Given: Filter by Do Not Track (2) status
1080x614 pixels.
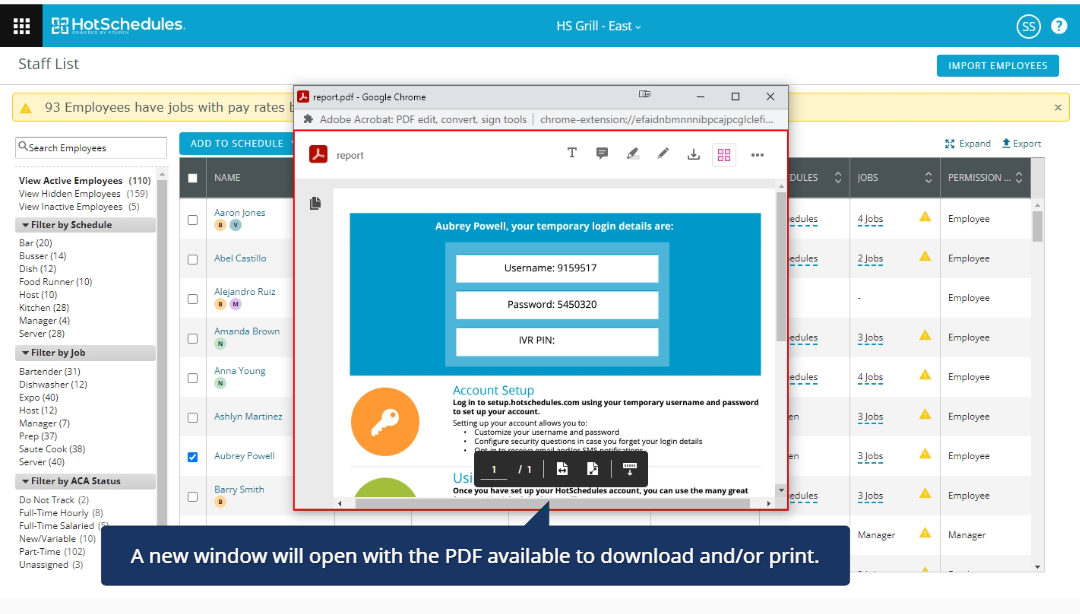Looking at the screenshot, I should [54, 500].
